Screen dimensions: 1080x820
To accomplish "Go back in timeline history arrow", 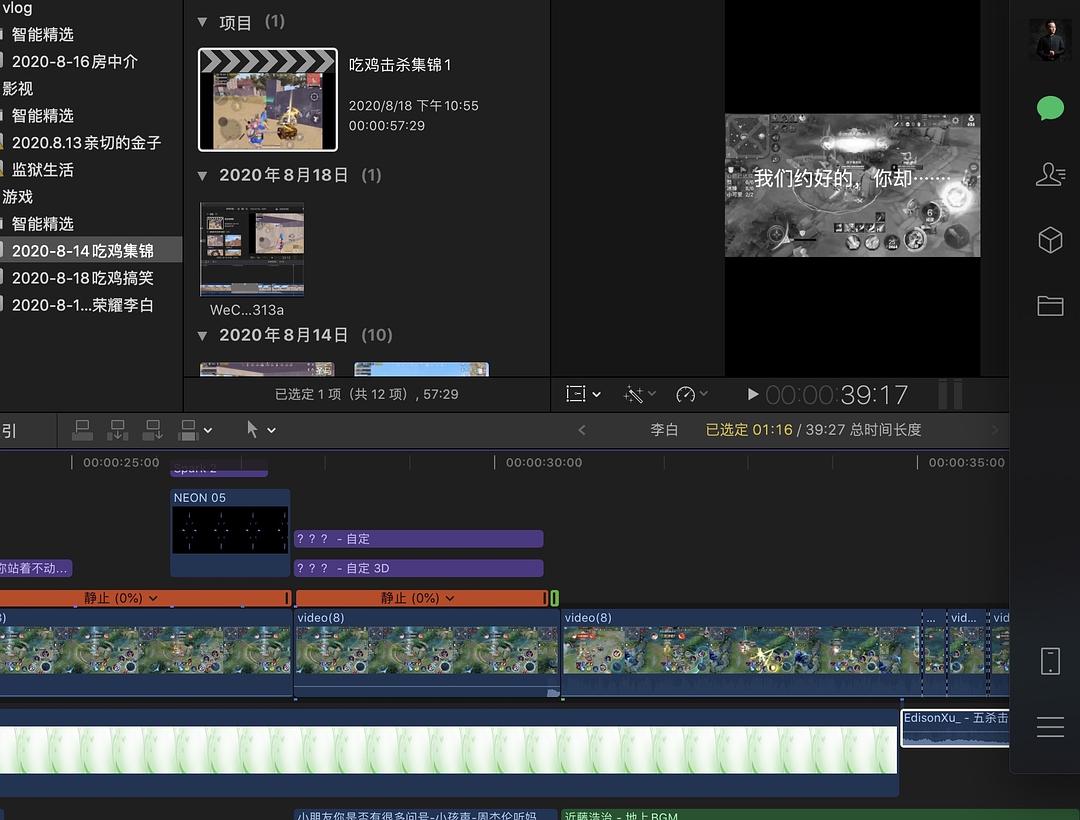I will 582,430.
